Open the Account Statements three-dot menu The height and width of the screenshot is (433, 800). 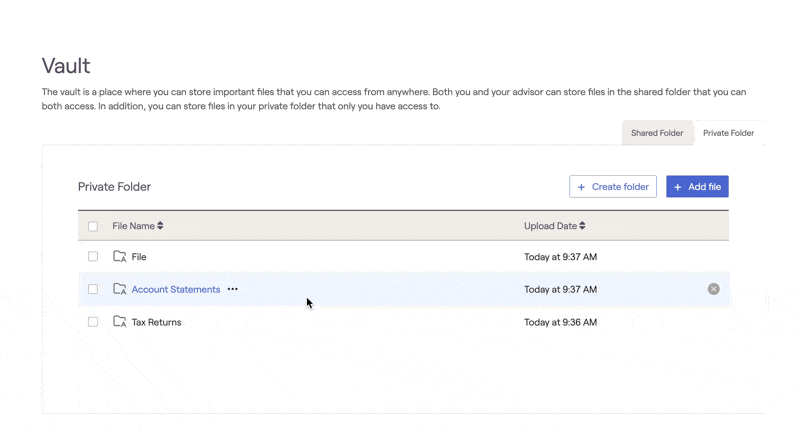[232, 289]
